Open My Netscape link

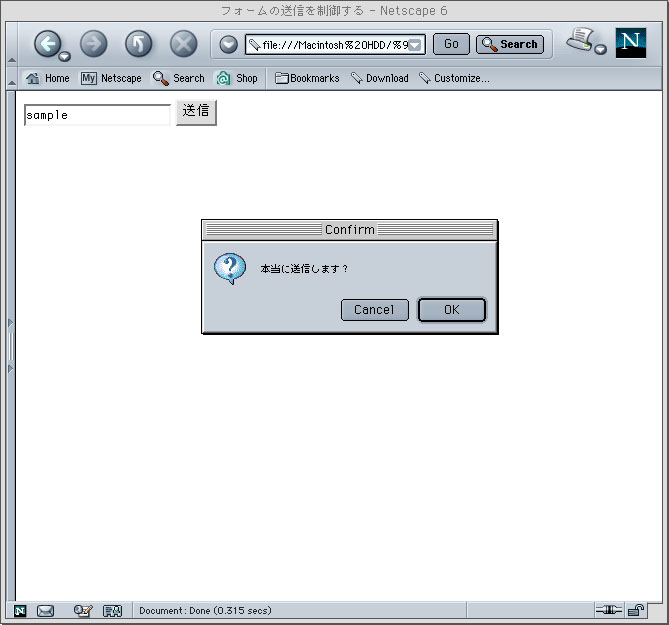(x=111, y=78)
